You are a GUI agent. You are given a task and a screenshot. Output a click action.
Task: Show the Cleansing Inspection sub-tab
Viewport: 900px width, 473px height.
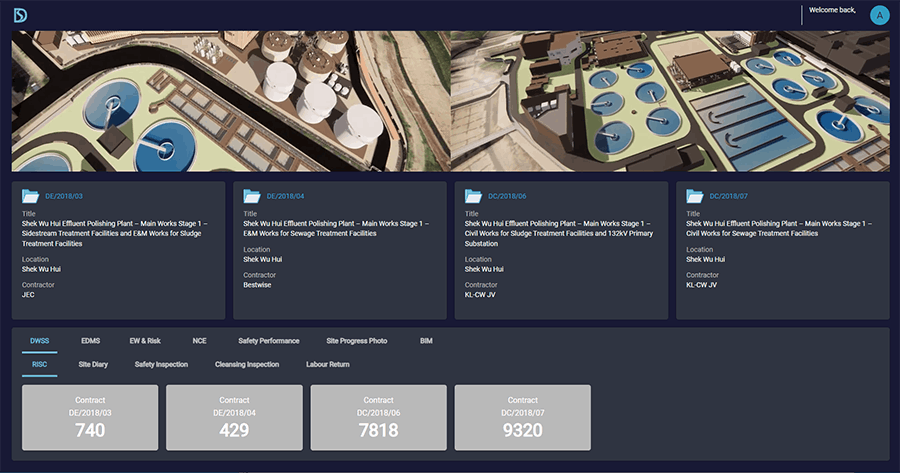pos(246,365)
